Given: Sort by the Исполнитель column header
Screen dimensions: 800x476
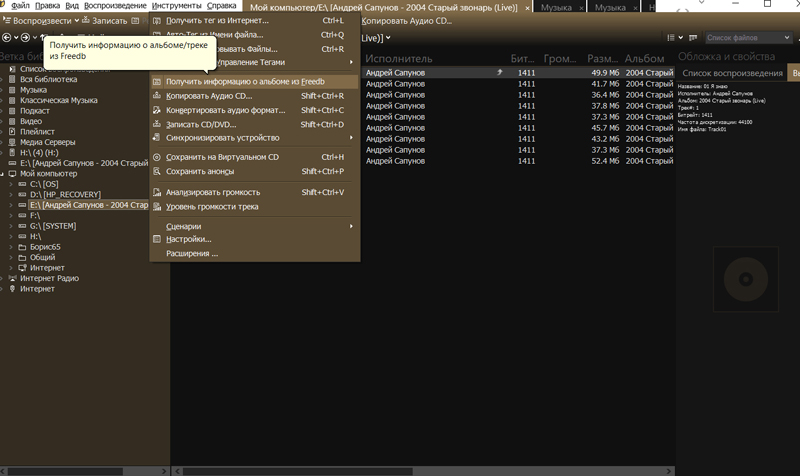Looking at the screenshot, I should click(398, 59).
